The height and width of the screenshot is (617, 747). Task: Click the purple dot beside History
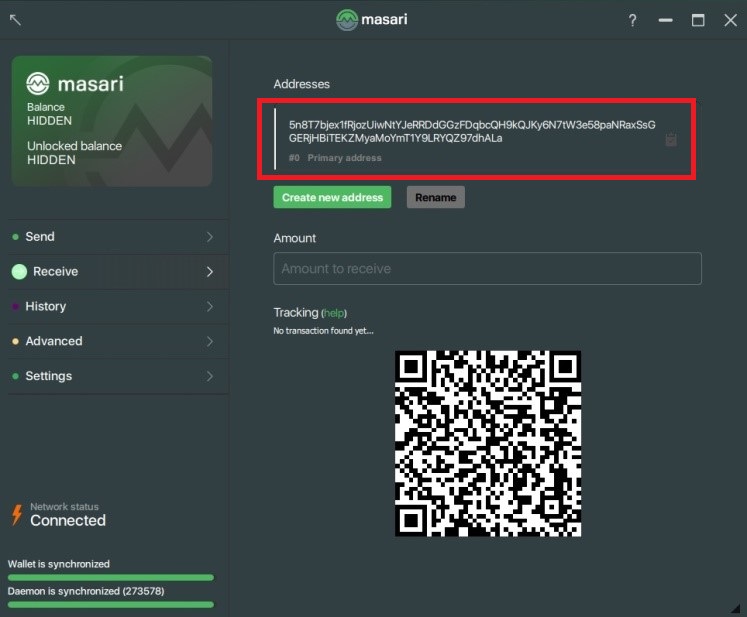15,306
